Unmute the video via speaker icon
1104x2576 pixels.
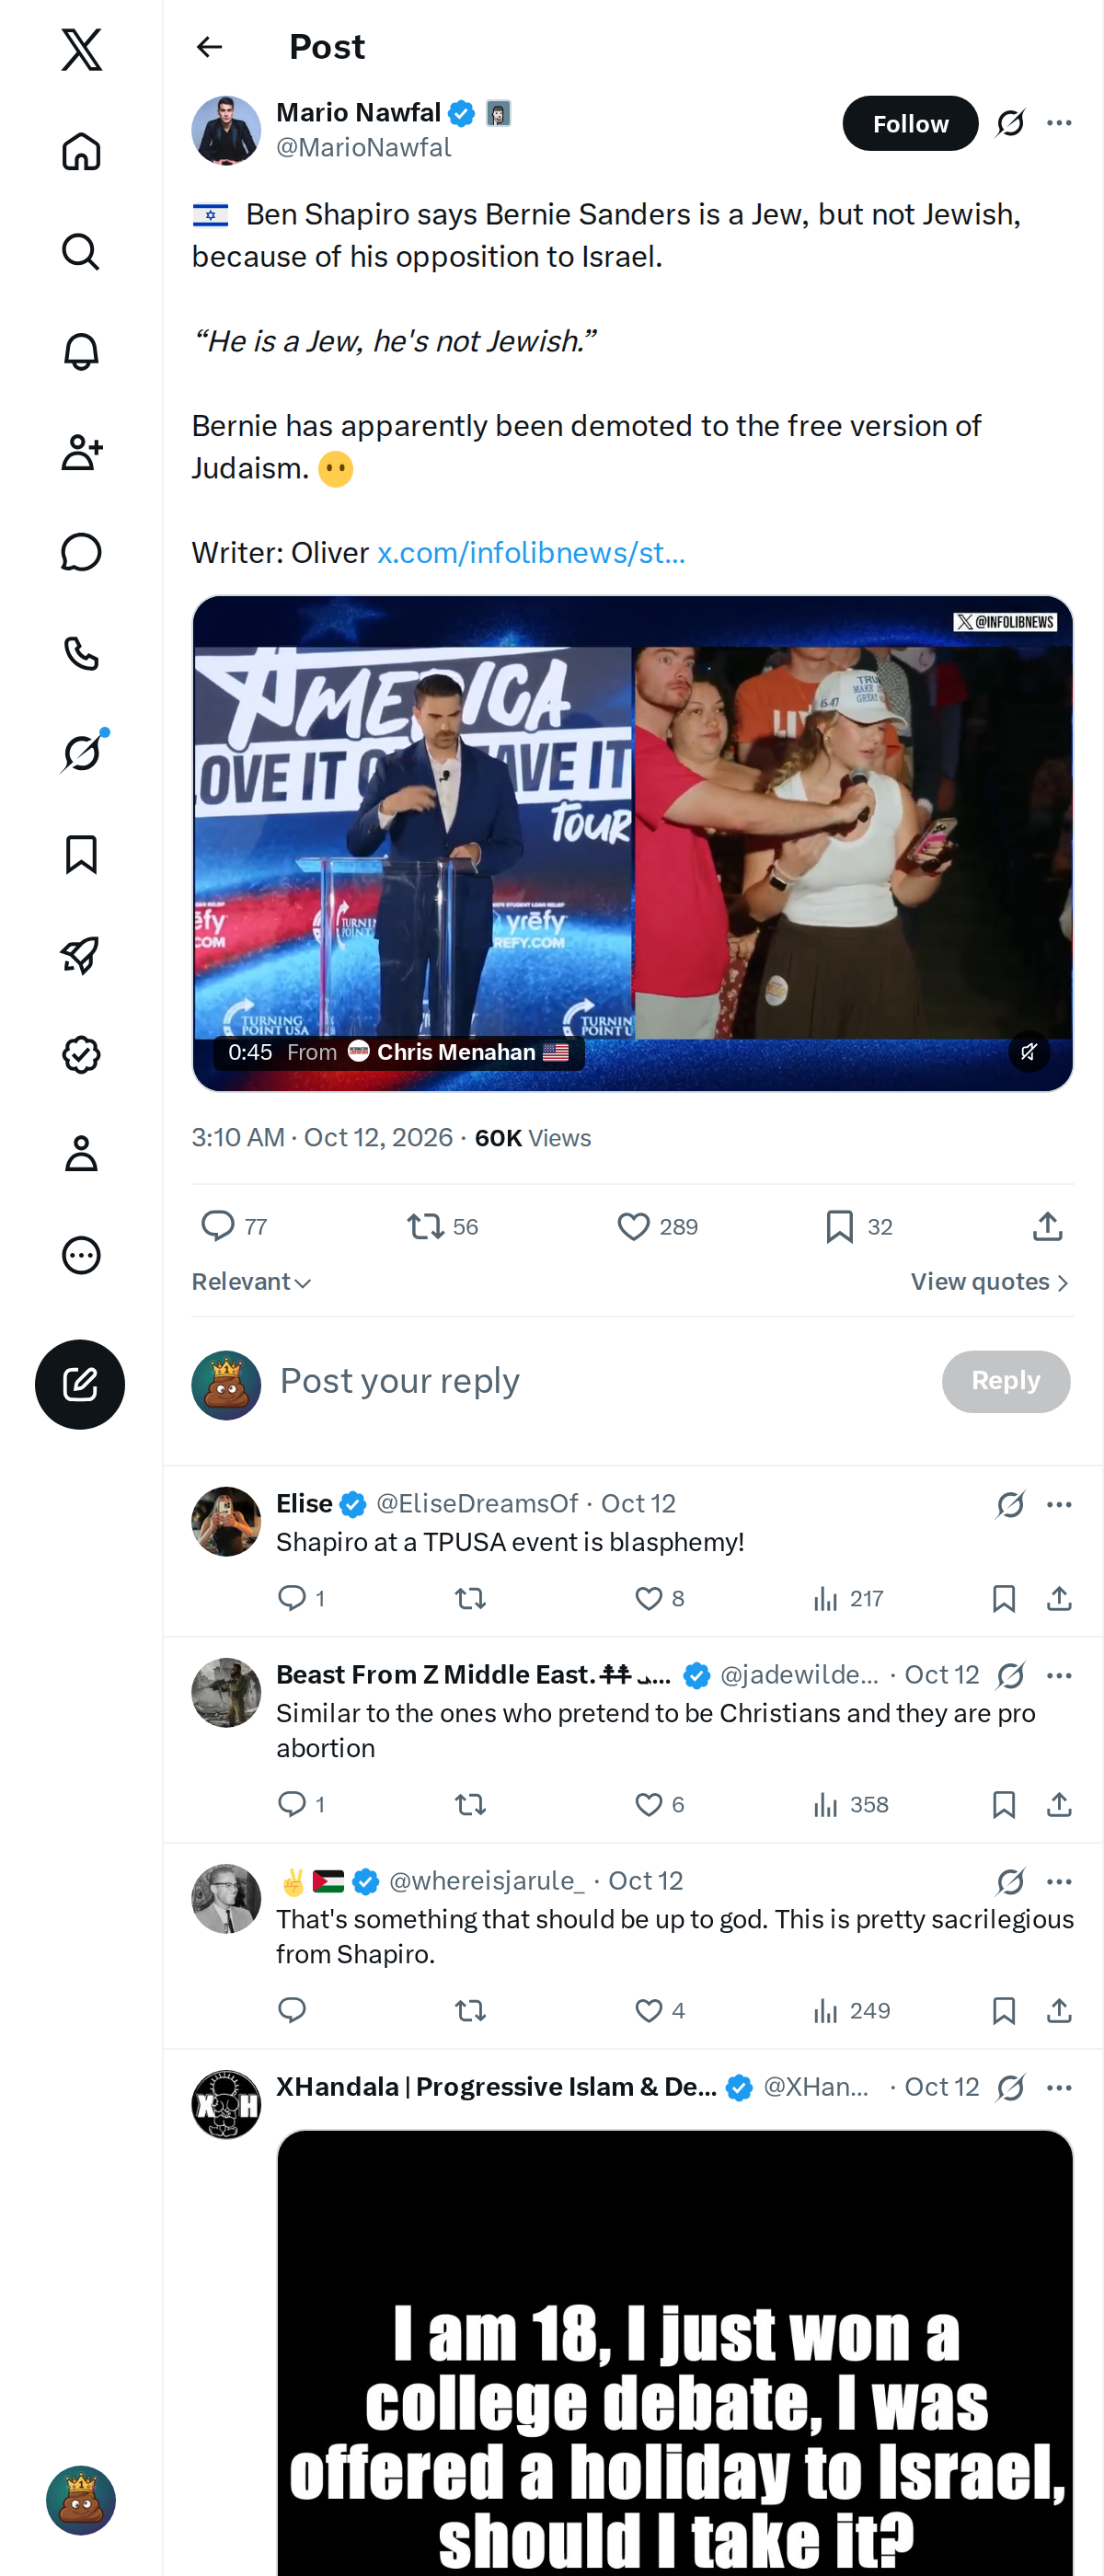(1028, 1051)
